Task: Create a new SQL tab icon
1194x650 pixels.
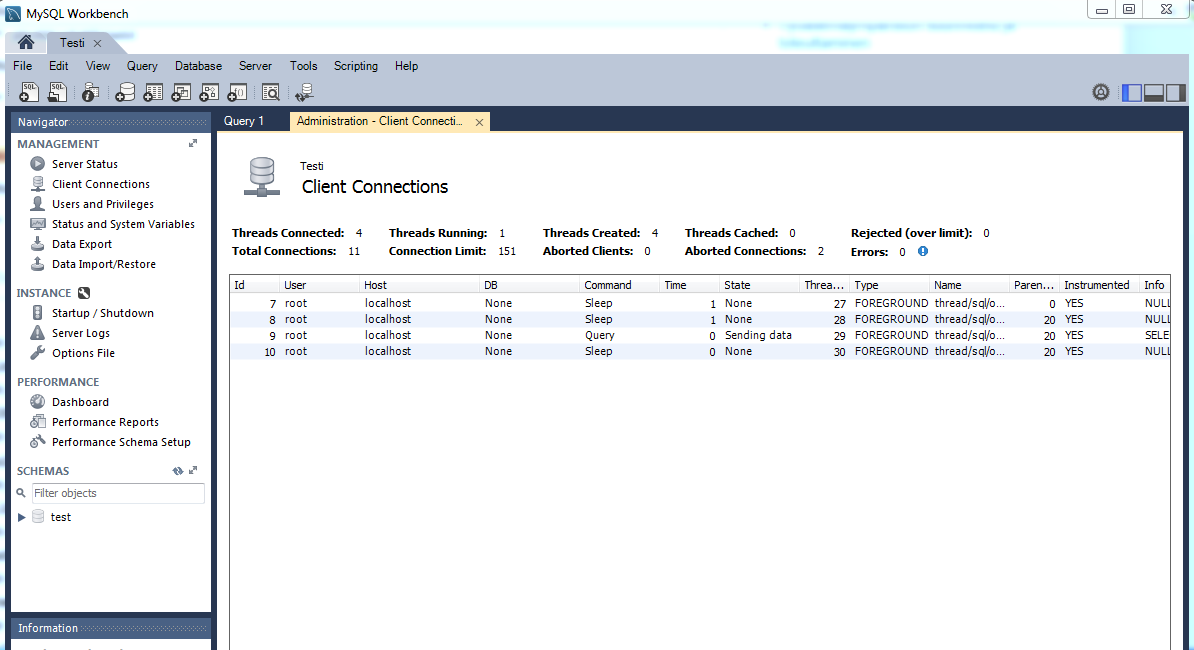Action: (x=29, y=92)
